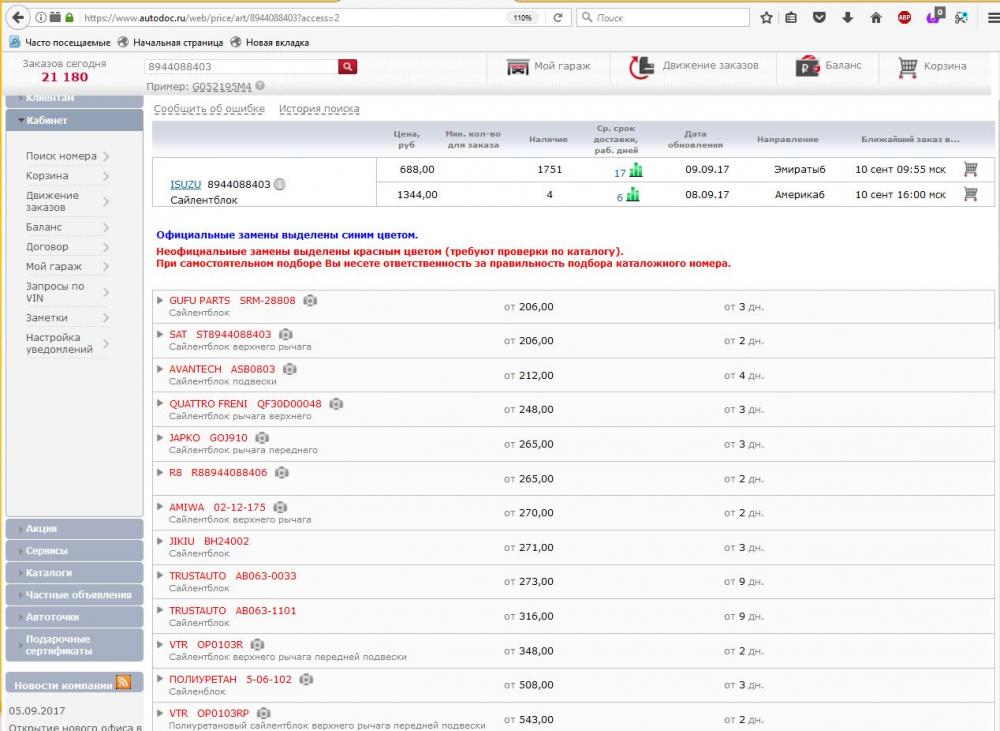
Task: Open photo icon for QUATTRO FRENI QF30D00048
Action: [x=336, y=404]
